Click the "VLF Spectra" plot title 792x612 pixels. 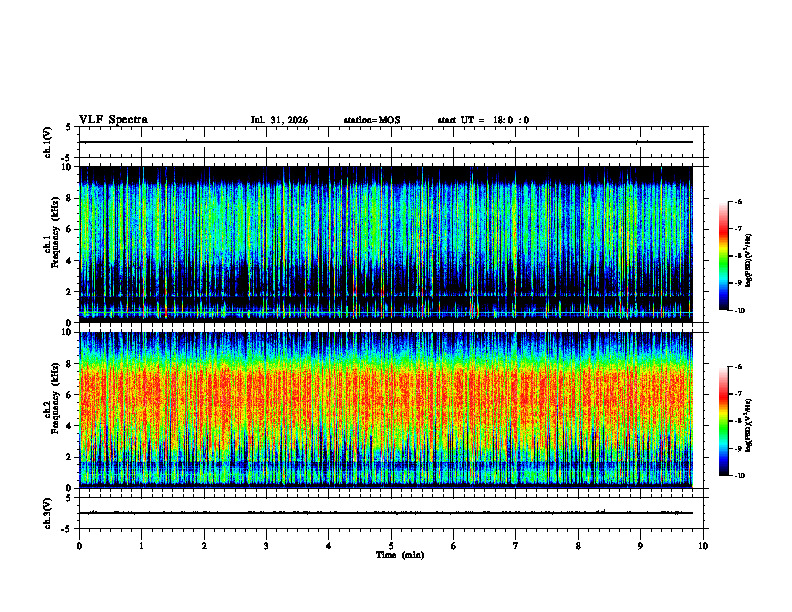[113, 120]
